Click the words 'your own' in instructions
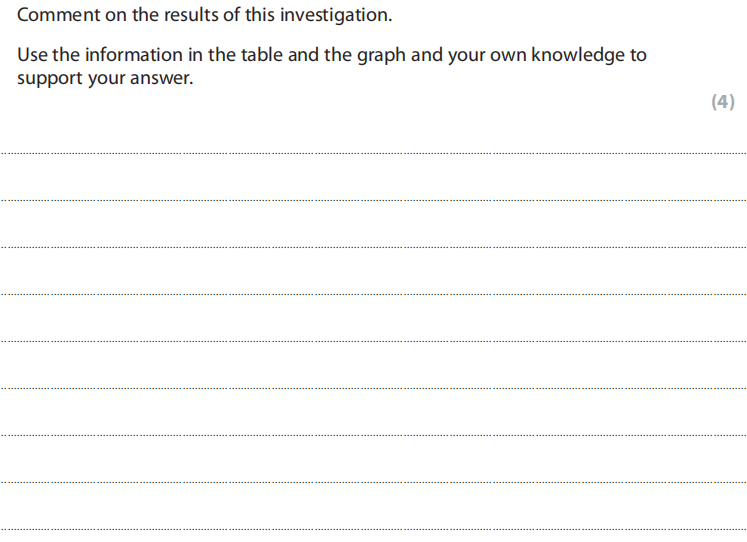The image size is (747, 542). click(x=488, y=56)
